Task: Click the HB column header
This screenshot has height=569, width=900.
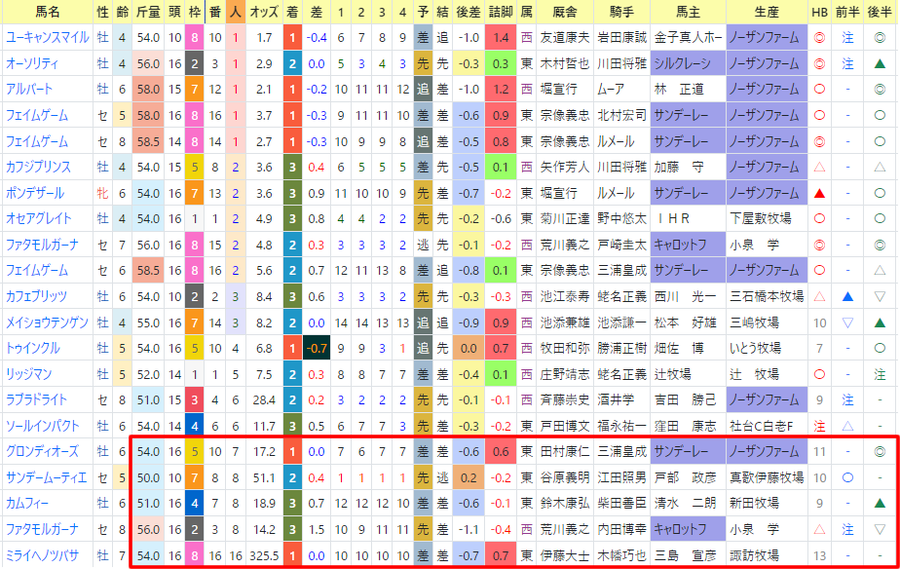Action: click(x=819, y=12)
